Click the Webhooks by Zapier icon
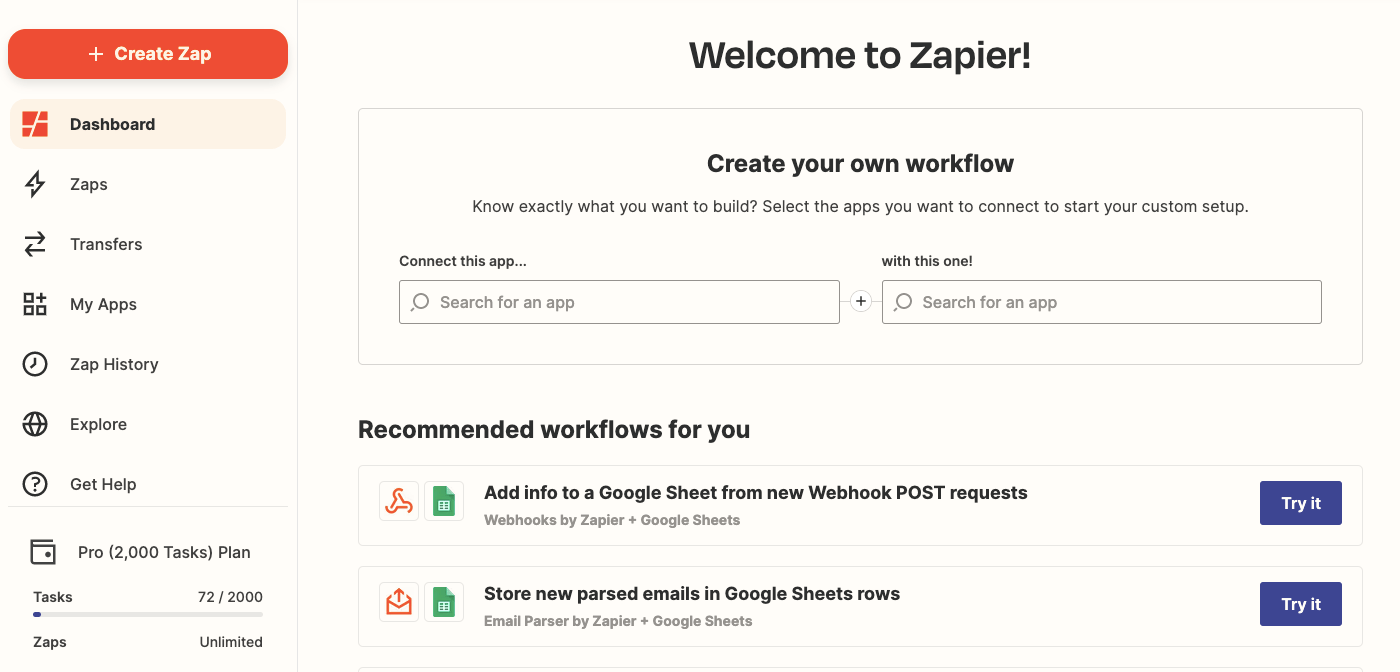Screen dimensions: 1400x672 399,501
